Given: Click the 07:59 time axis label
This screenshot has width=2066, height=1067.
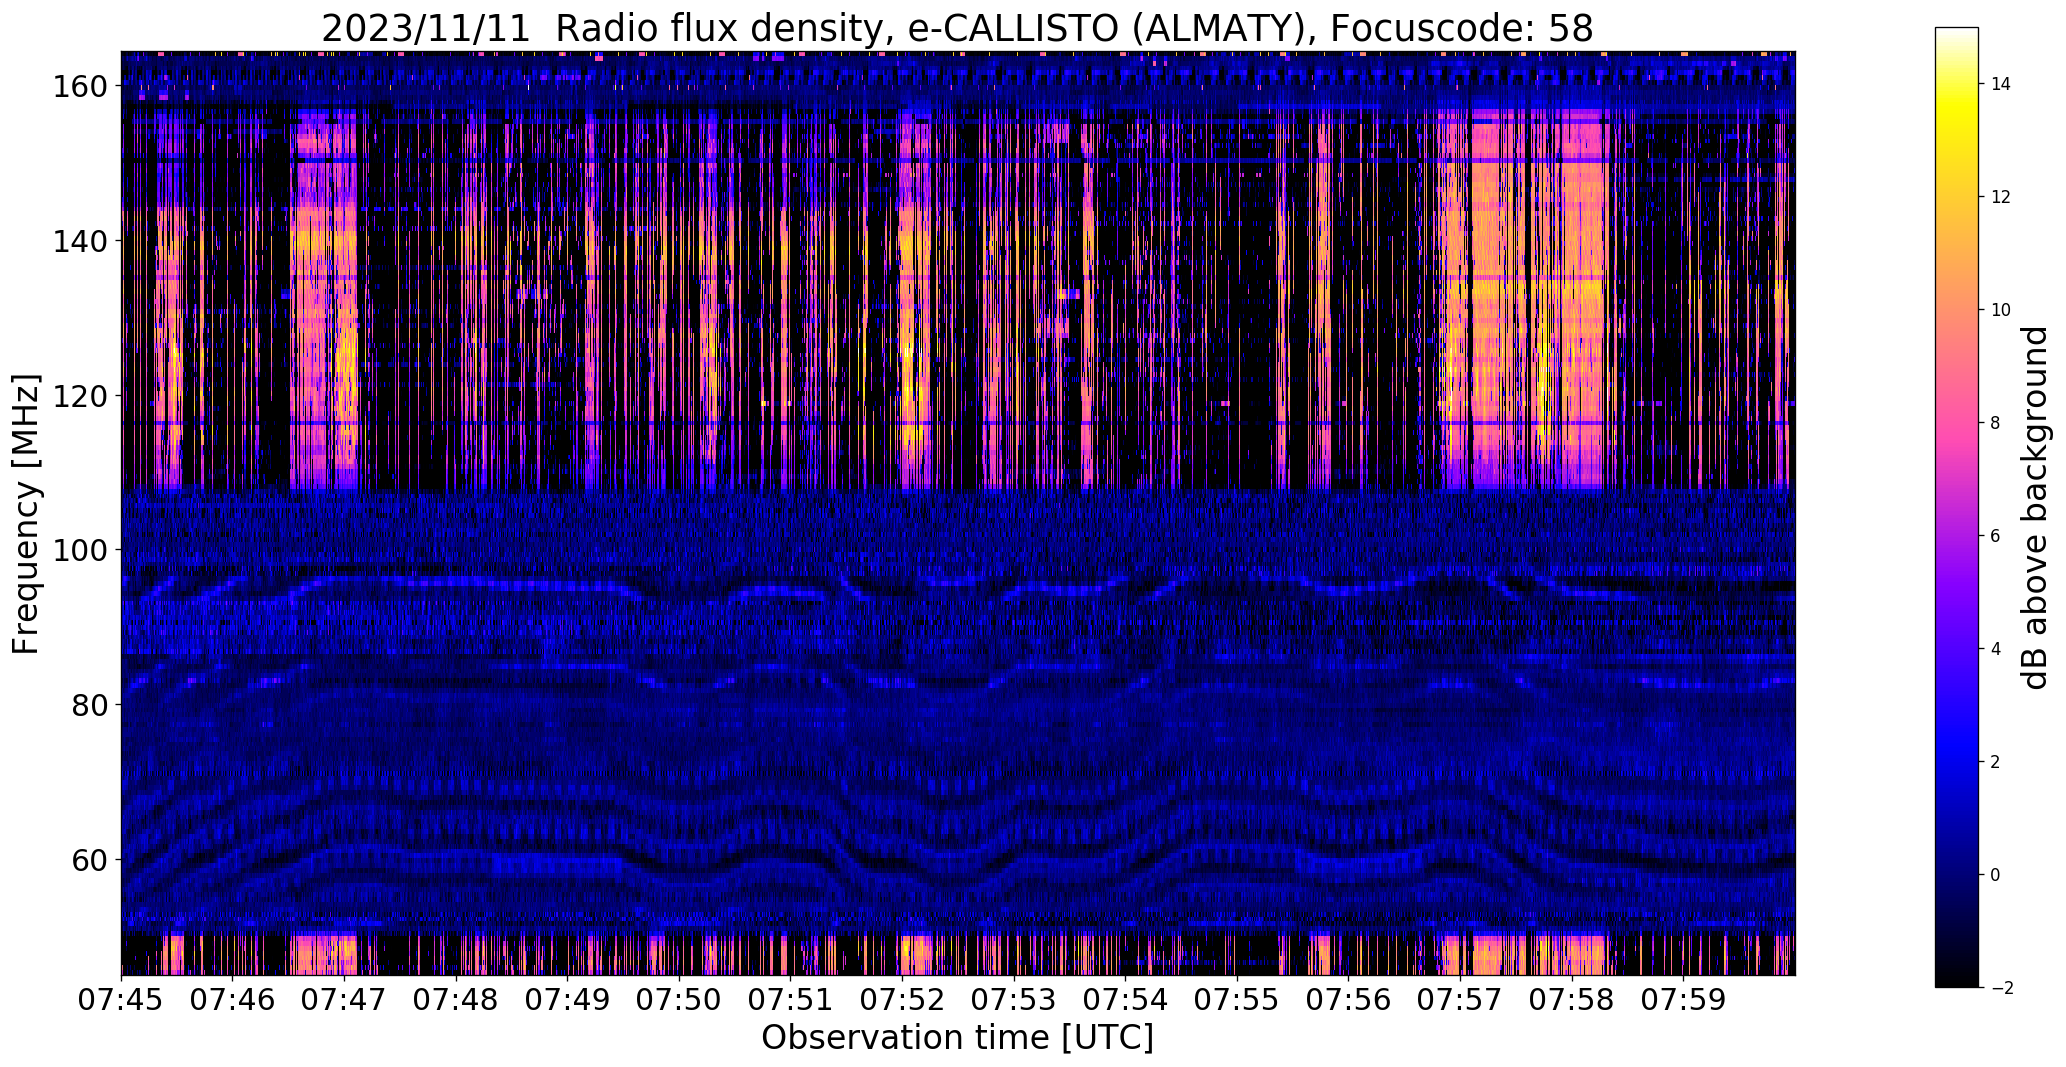Looking at the screenshot, I should (1683, 999).
